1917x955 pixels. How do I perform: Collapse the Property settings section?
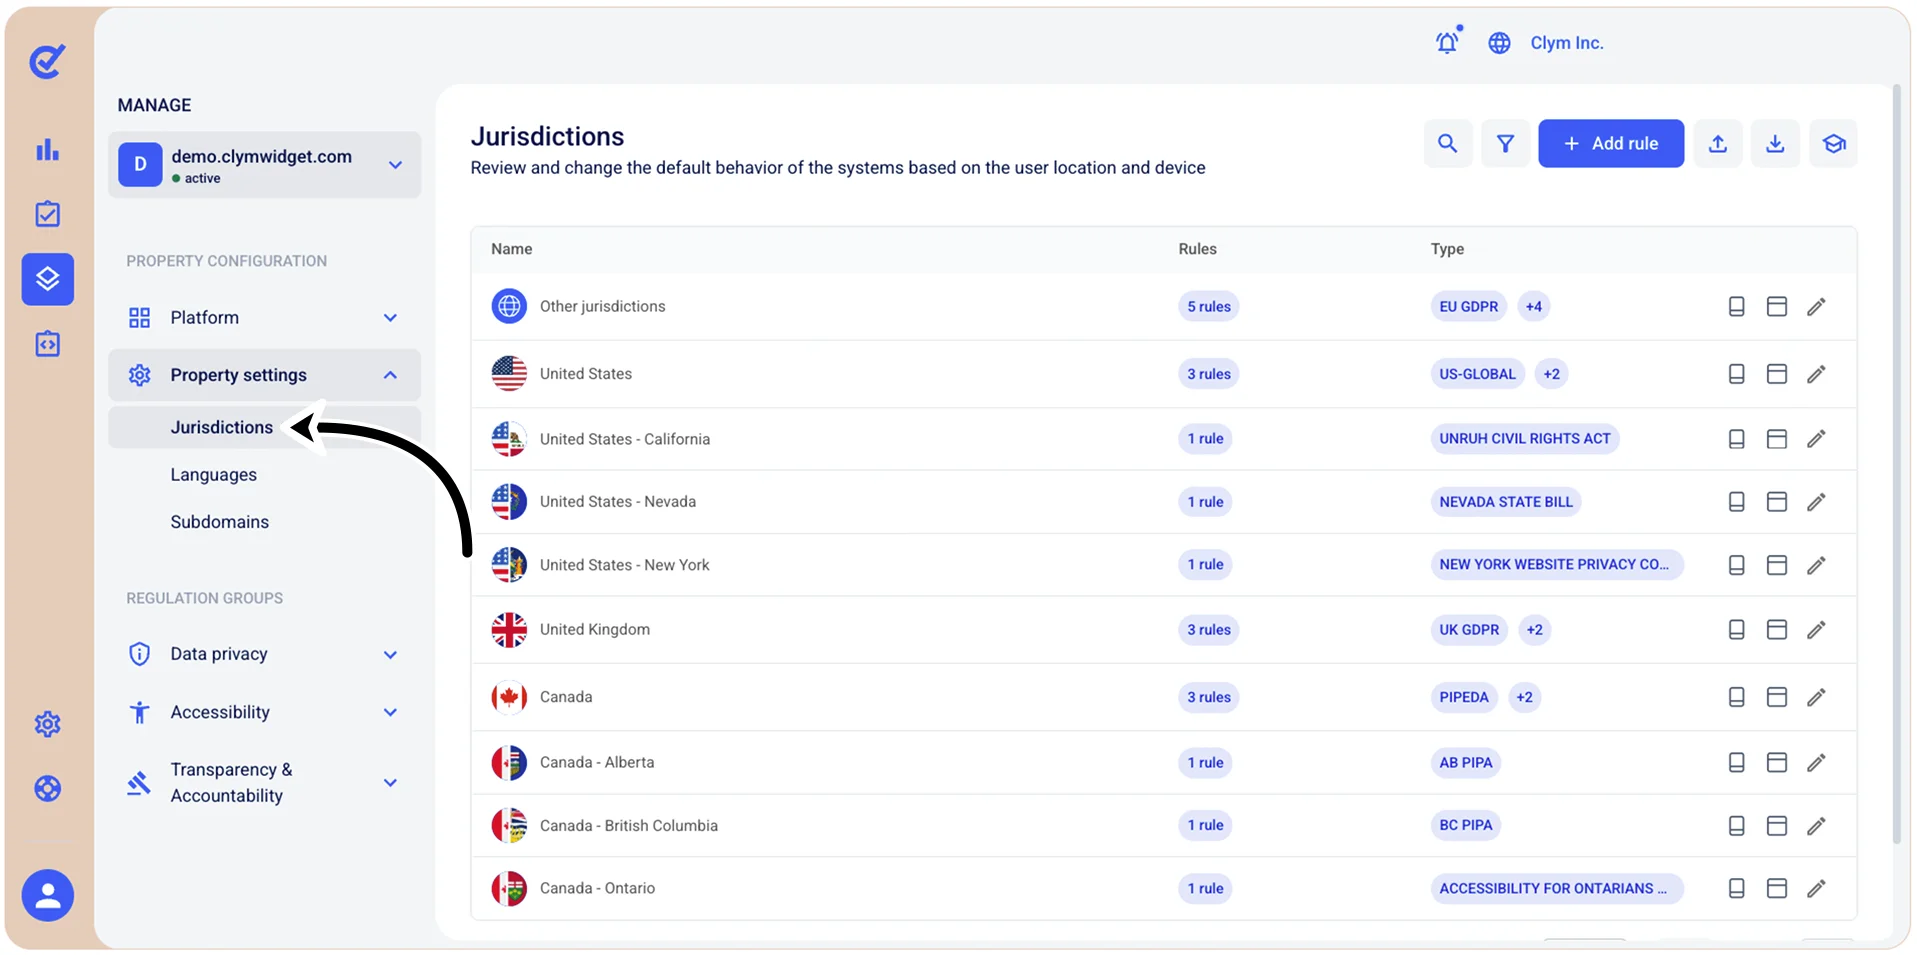point(264,375)
